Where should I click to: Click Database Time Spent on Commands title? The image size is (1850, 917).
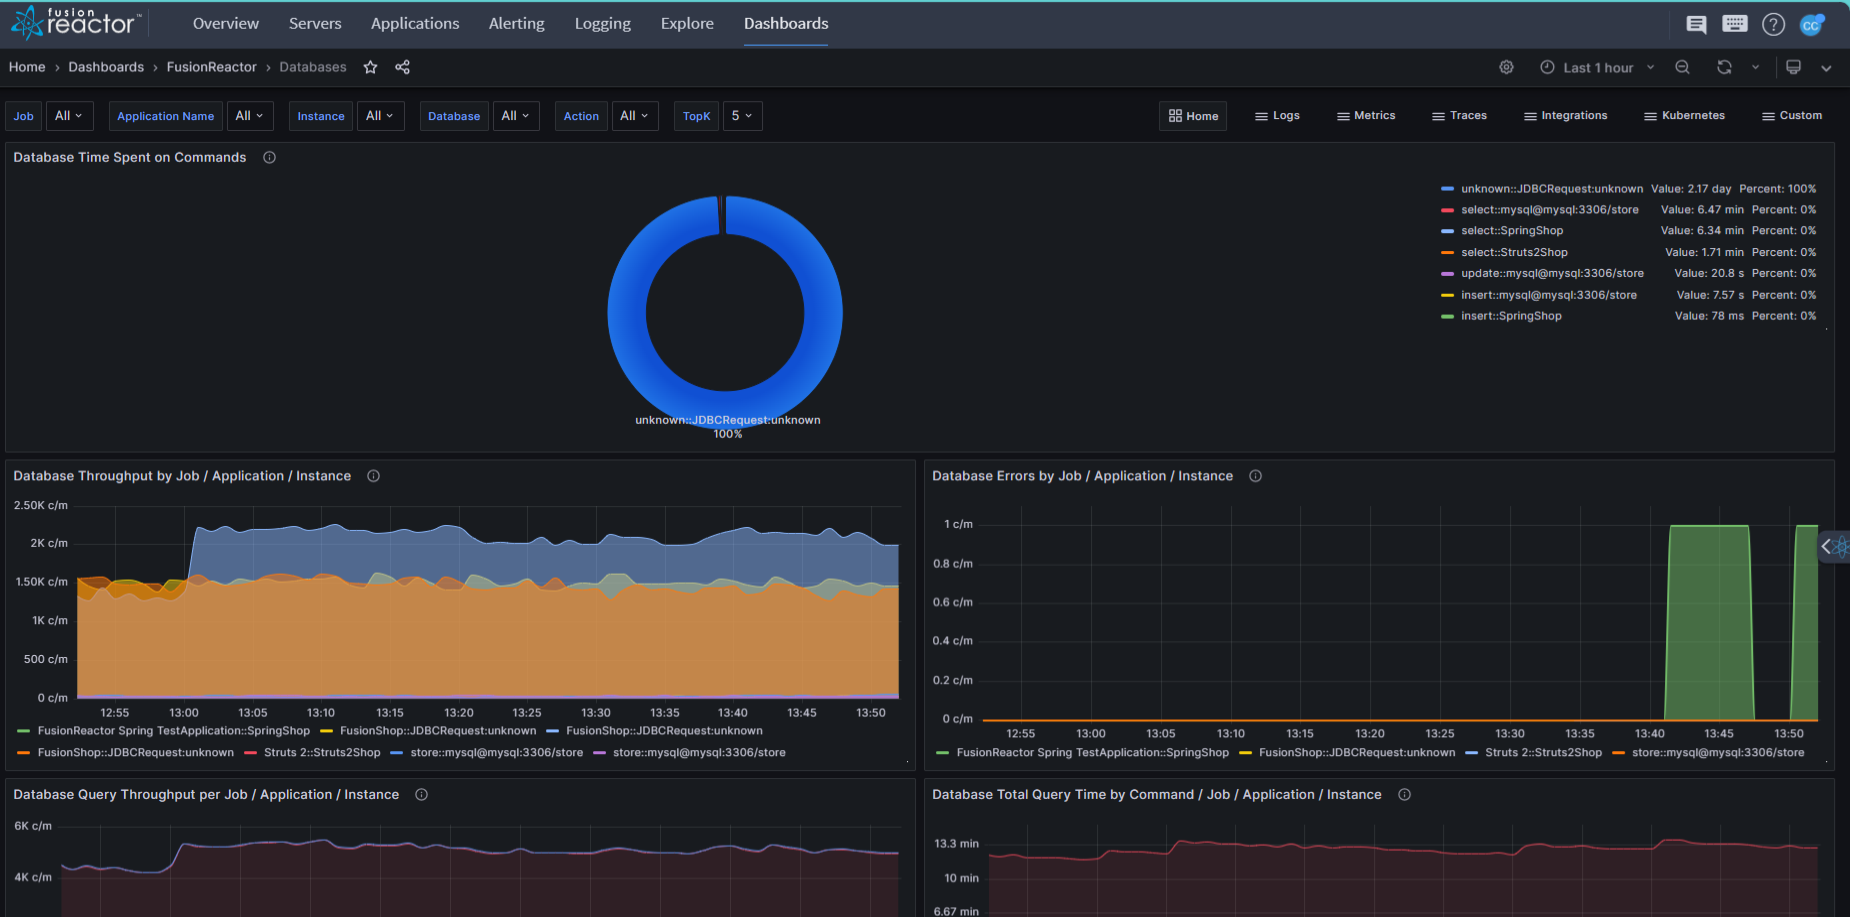click(130, 157)
